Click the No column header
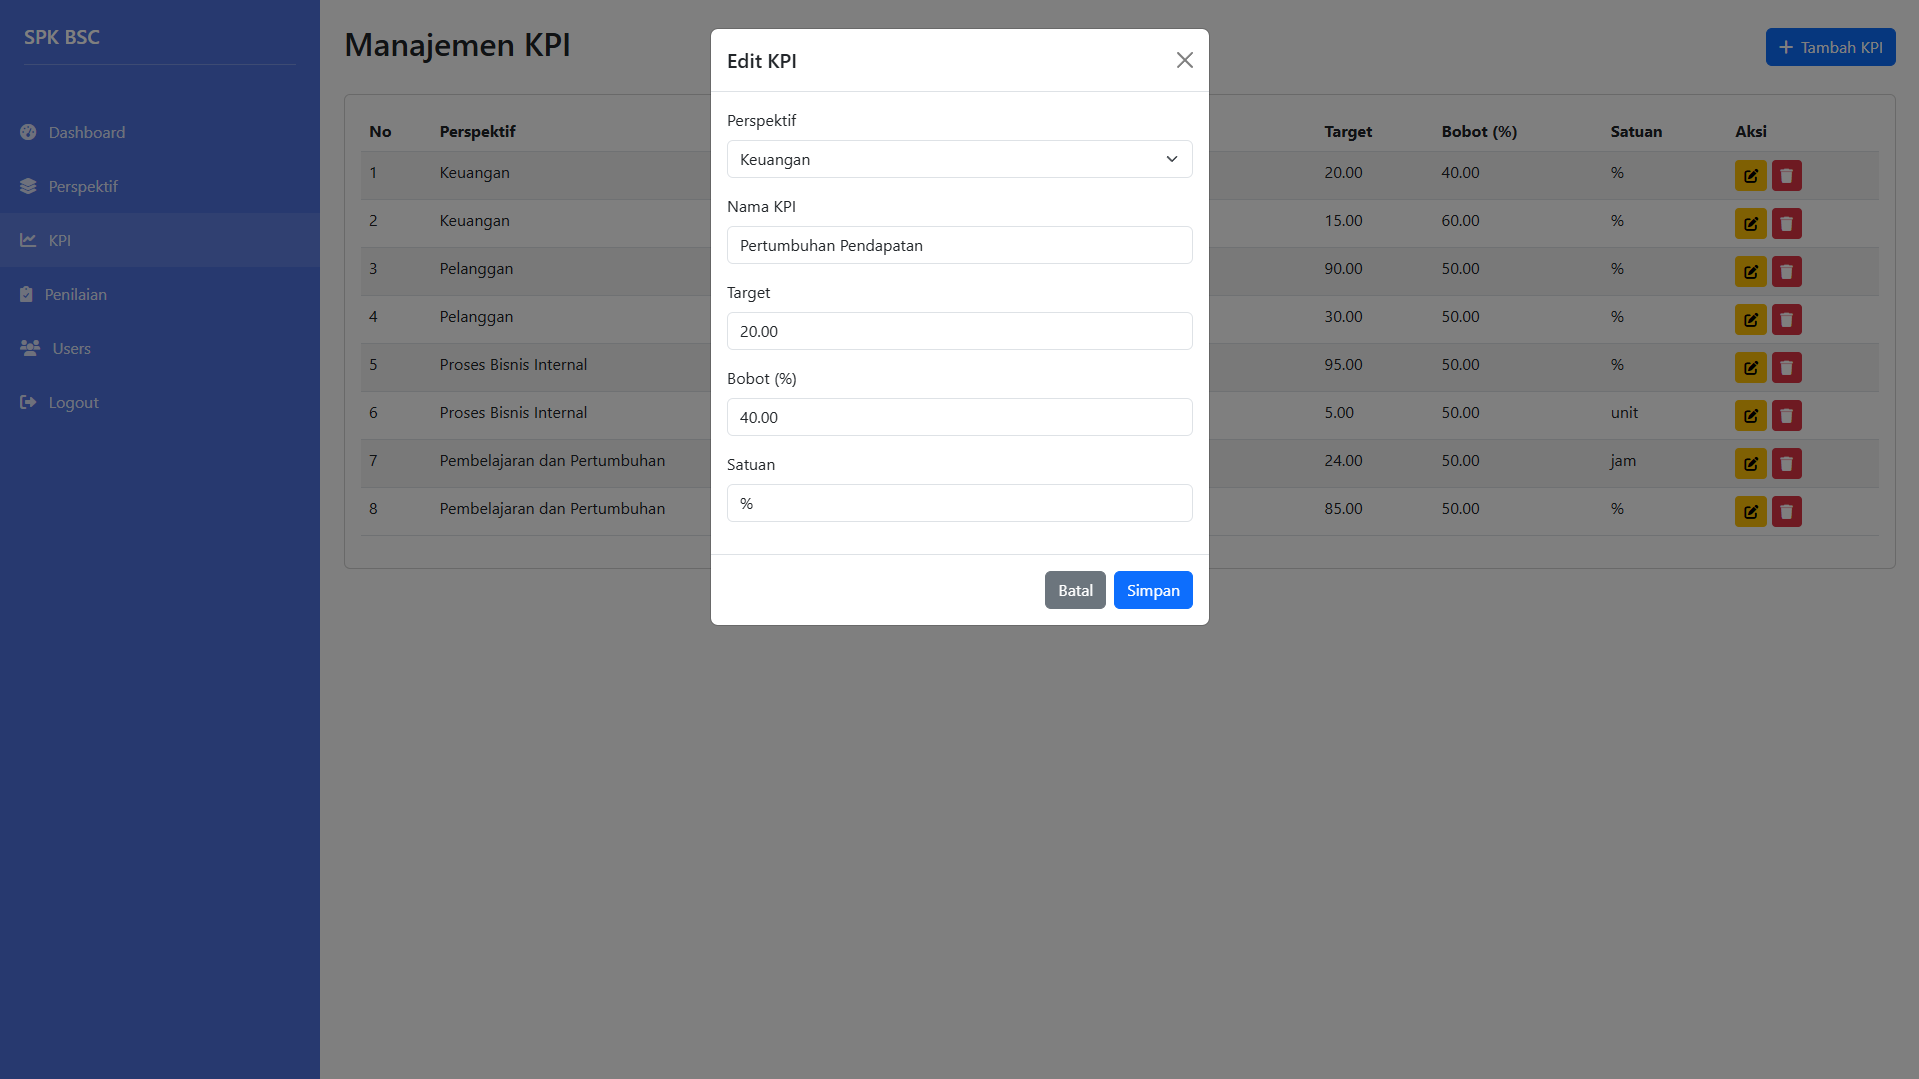 380,131
